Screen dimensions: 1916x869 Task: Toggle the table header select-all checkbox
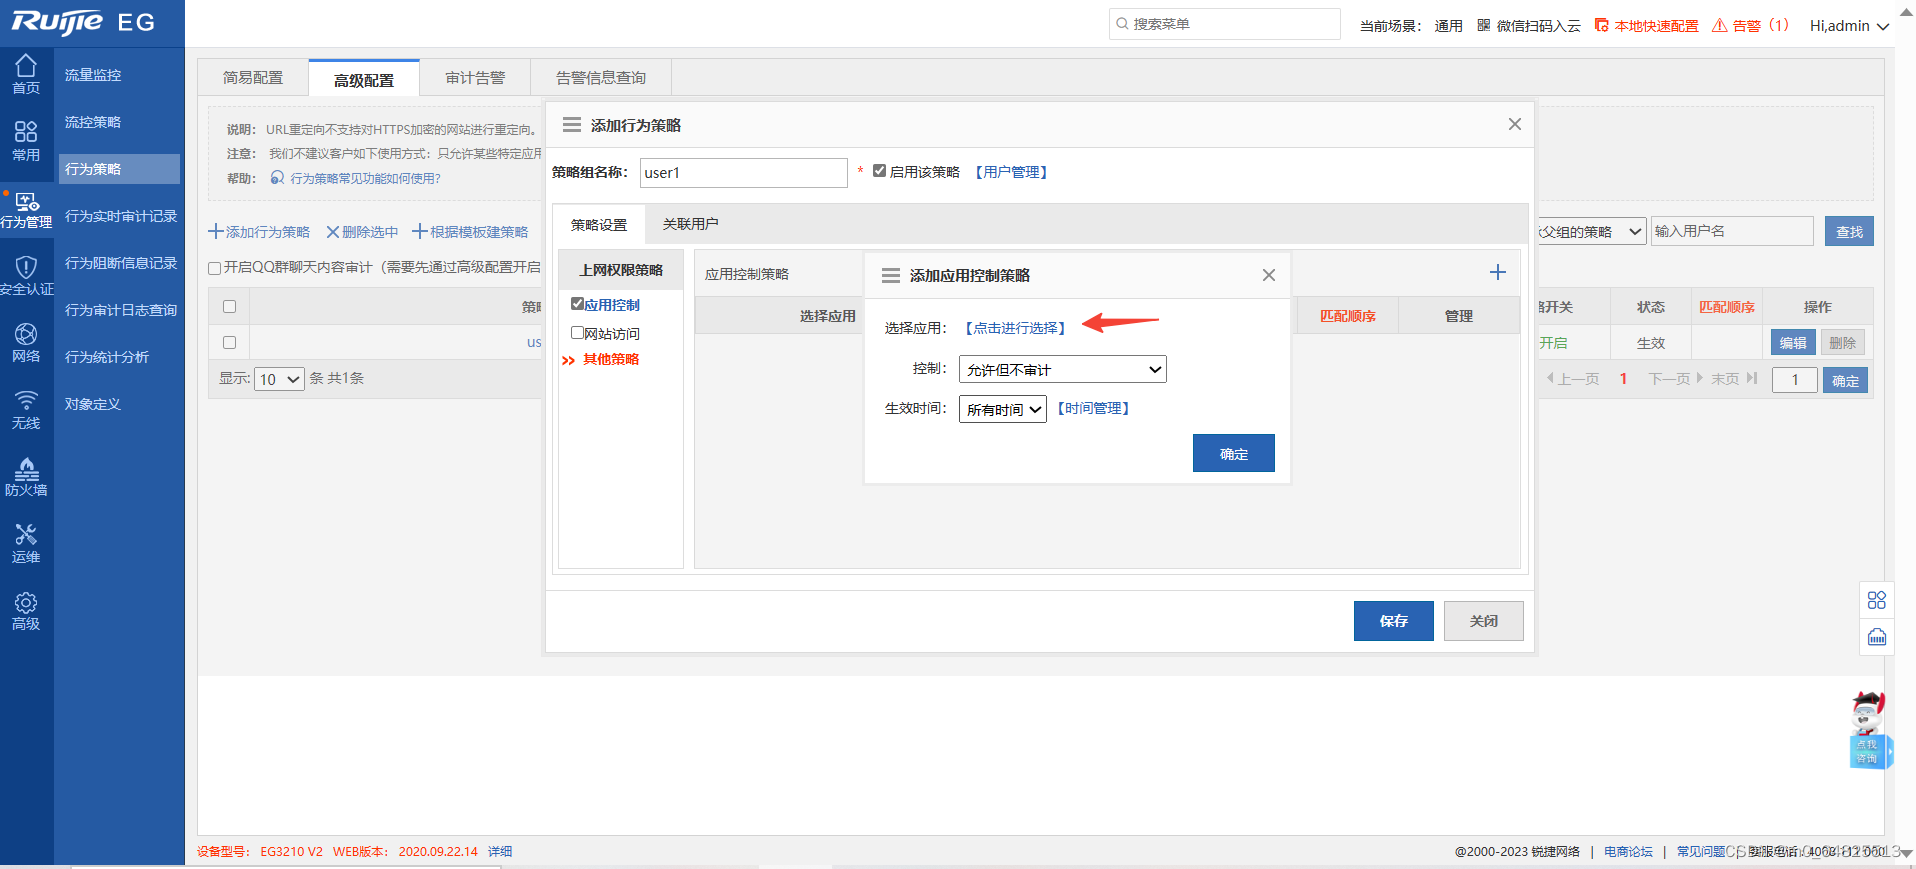(x=229, y=307)
